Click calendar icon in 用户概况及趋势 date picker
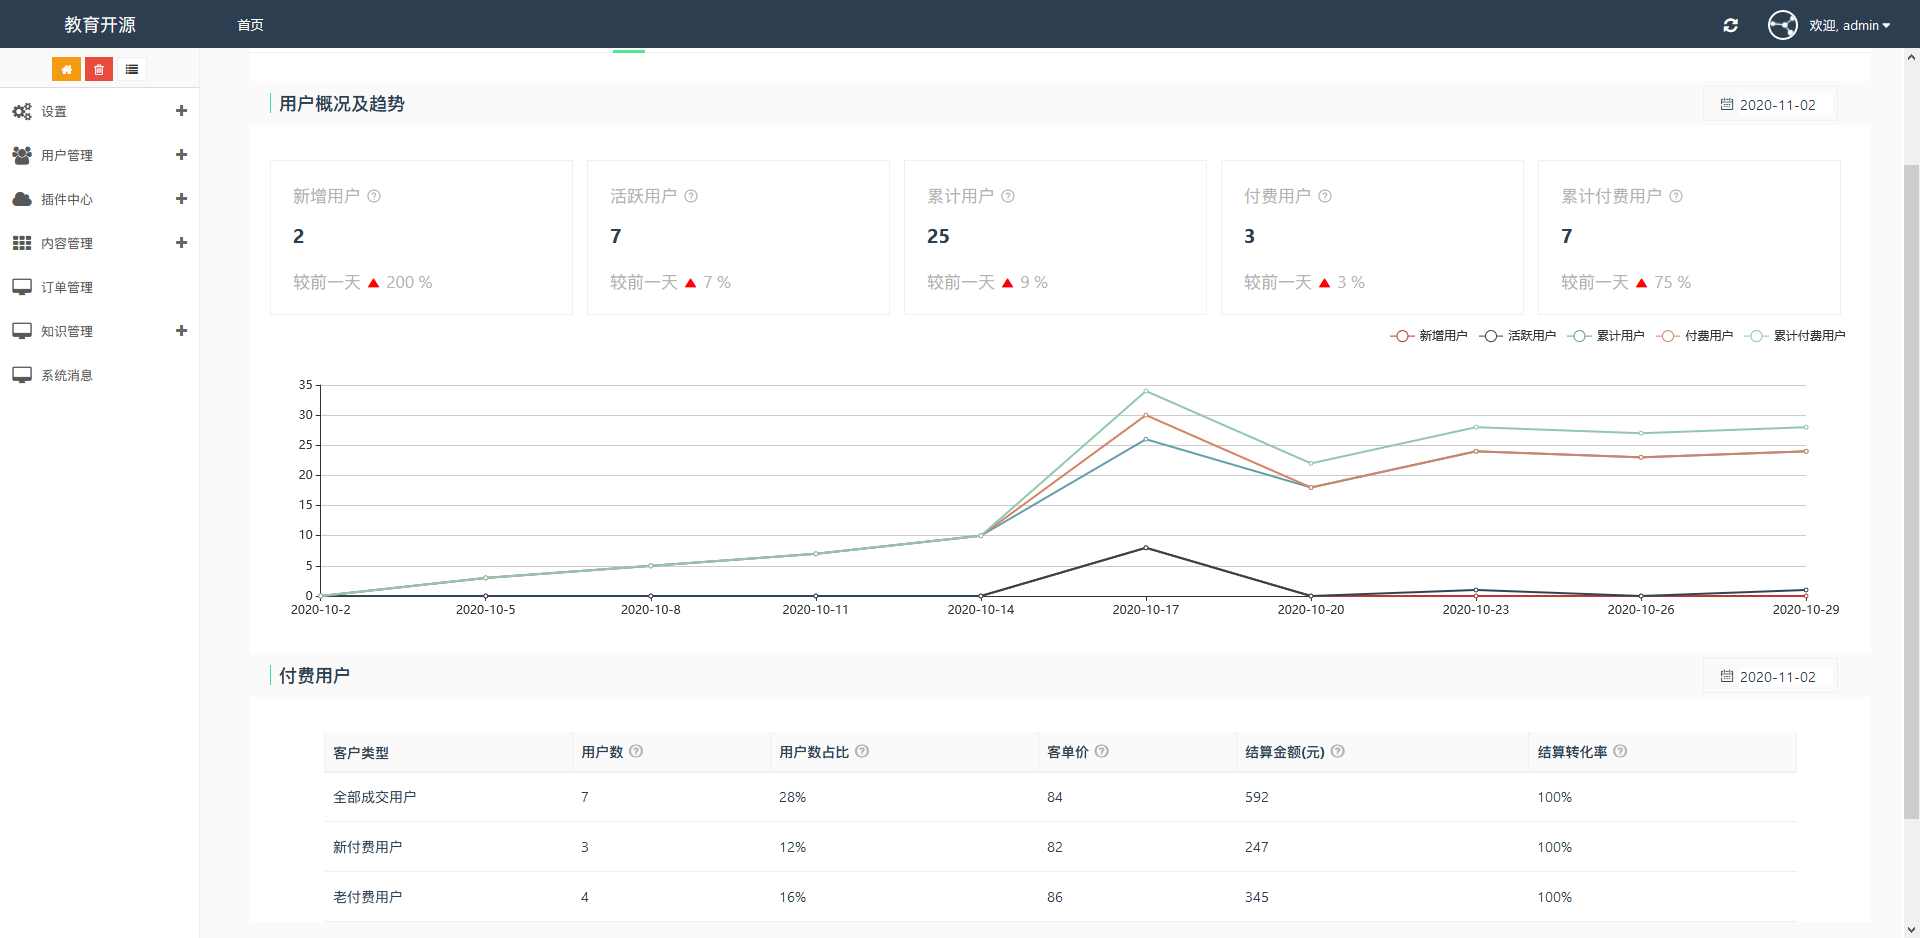 pos(1727,104)
